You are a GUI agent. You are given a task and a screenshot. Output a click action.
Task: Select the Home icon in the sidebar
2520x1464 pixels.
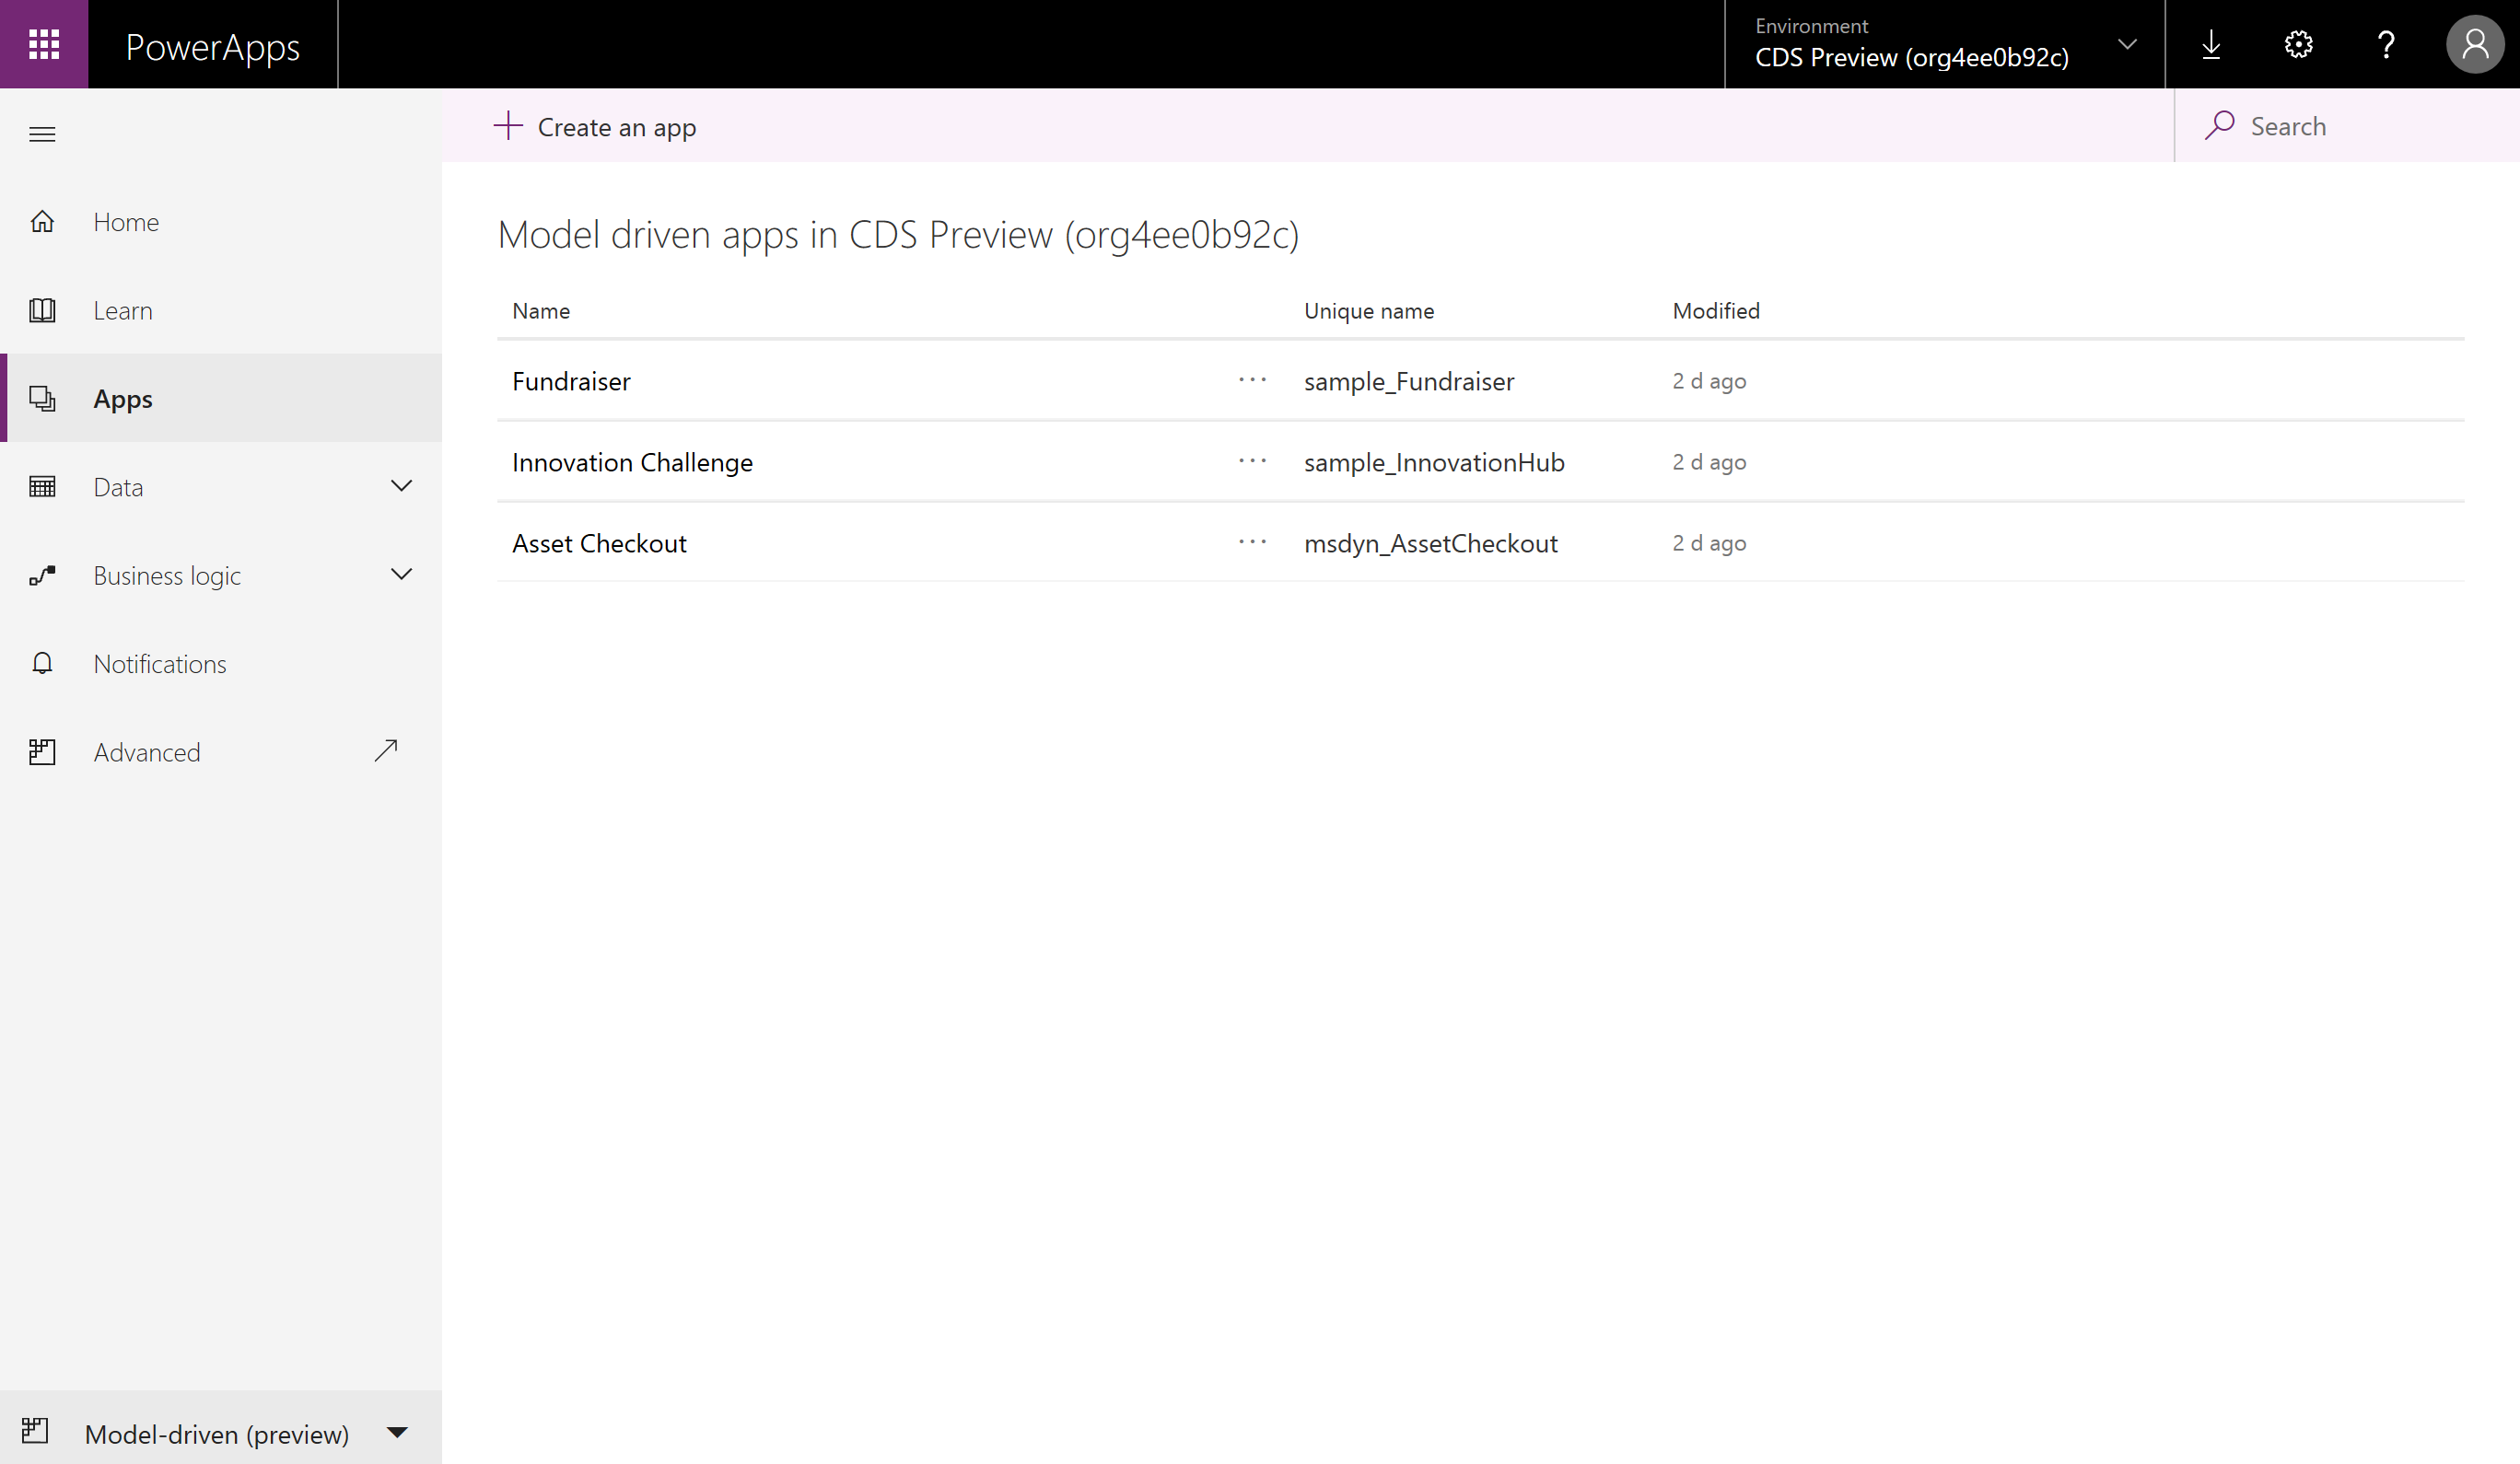[43, 221]
